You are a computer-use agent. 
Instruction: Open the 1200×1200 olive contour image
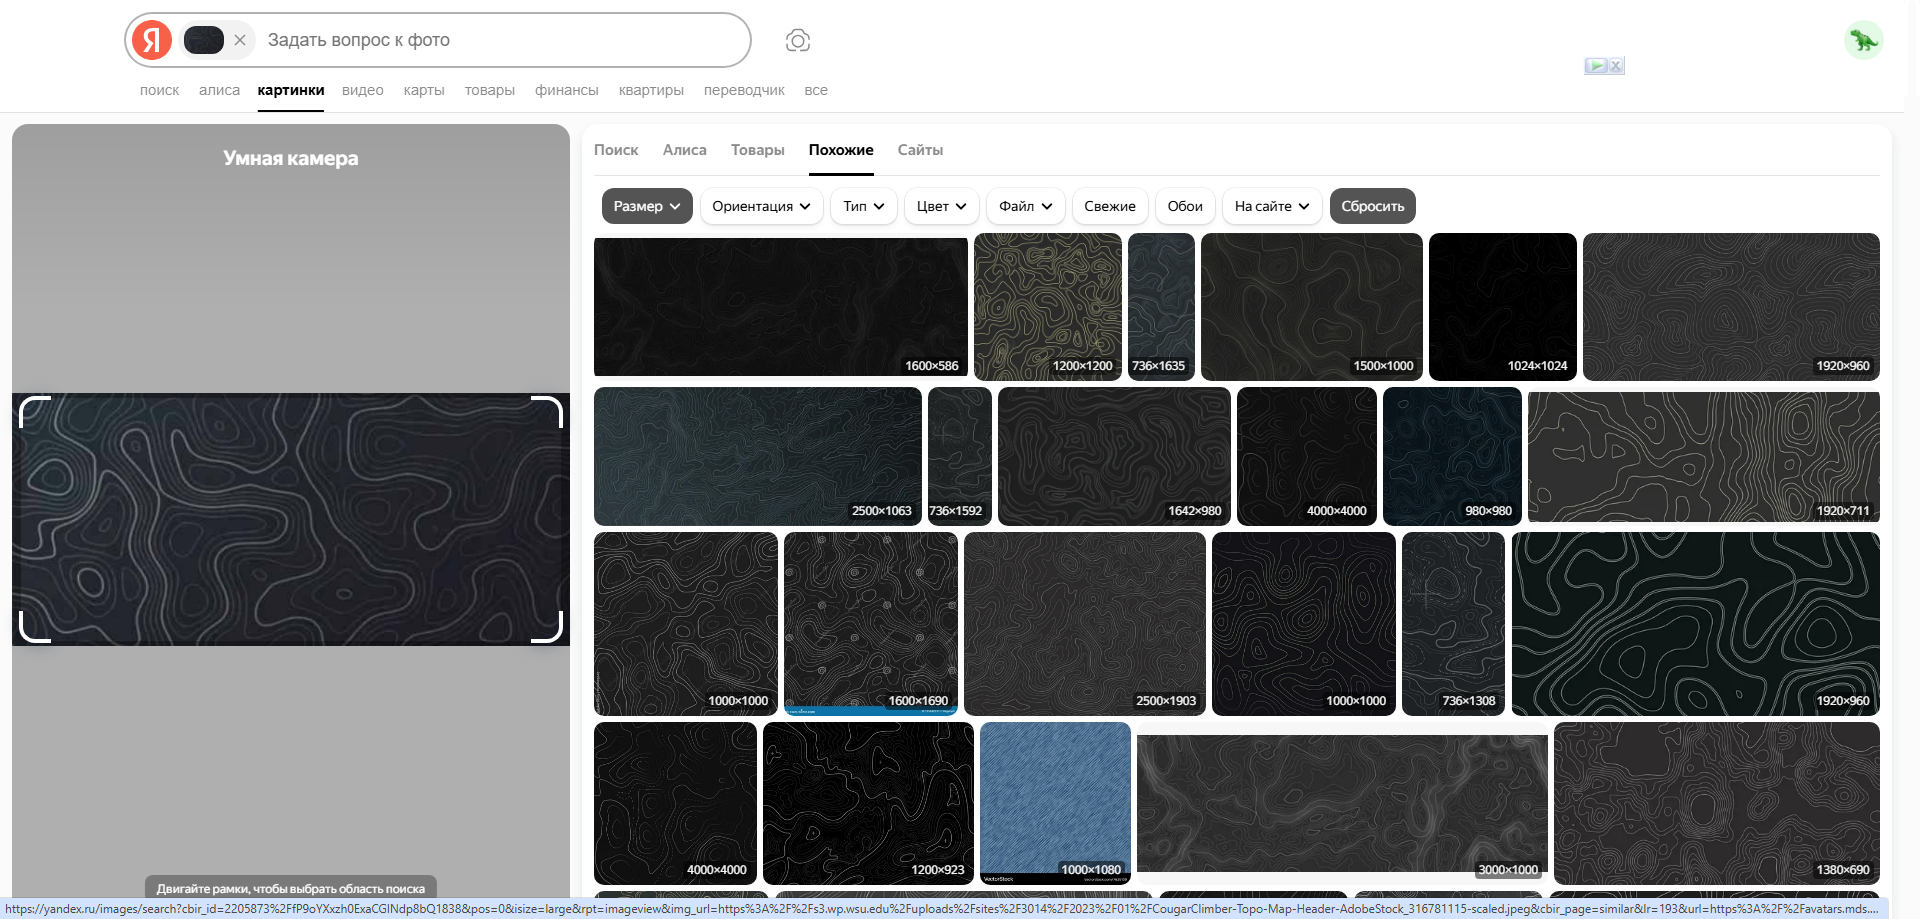1048,307
